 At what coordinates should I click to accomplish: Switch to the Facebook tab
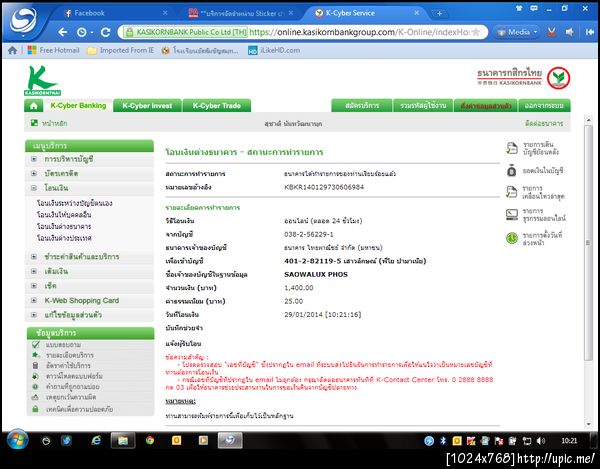(89, 13)
